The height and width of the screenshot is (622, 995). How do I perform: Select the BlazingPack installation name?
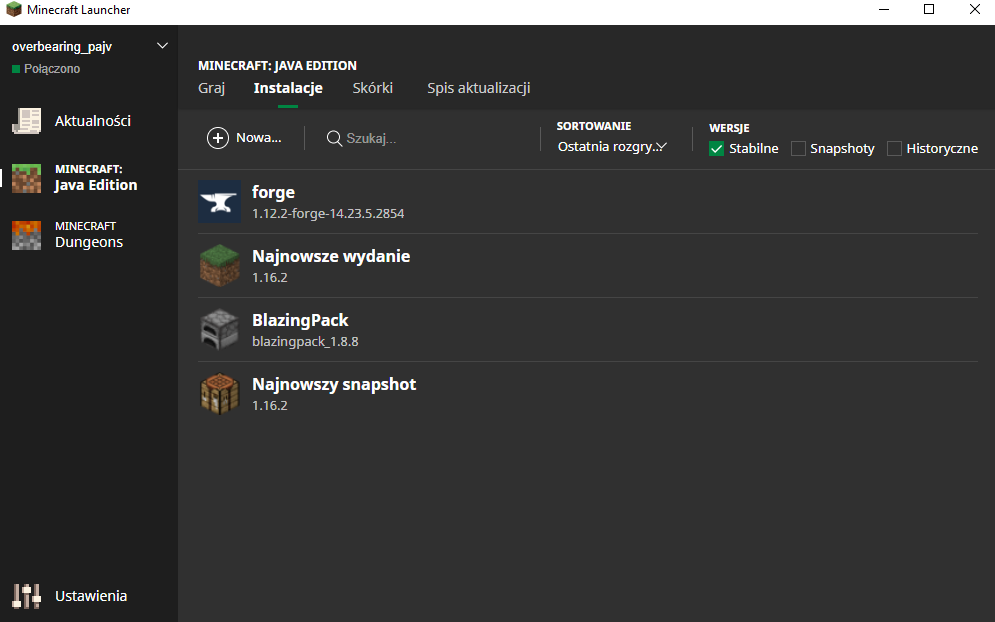click(300, 320)
